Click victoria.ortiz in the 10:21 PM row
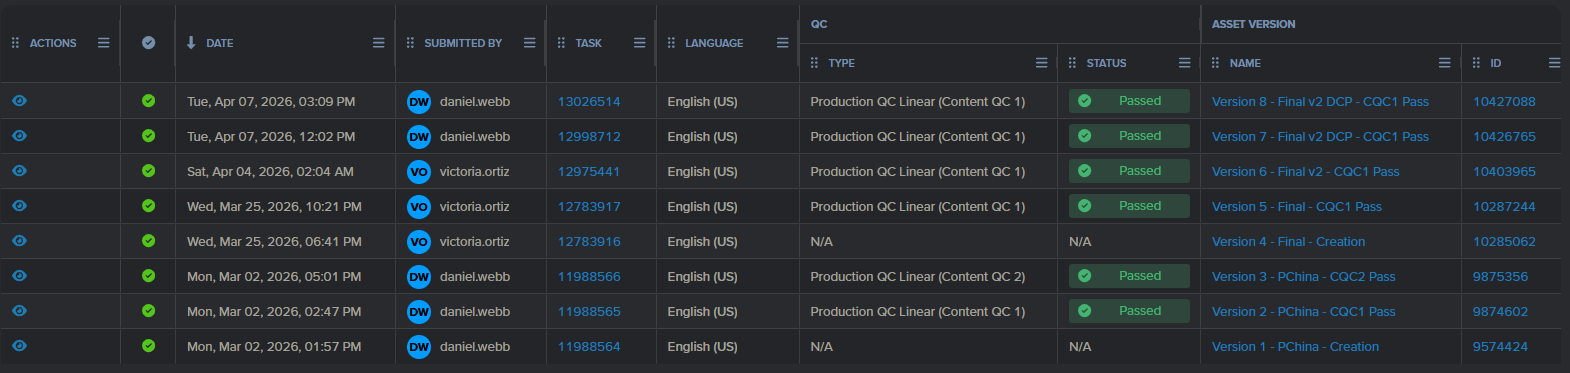1570x373 pixels. point(474,207)
